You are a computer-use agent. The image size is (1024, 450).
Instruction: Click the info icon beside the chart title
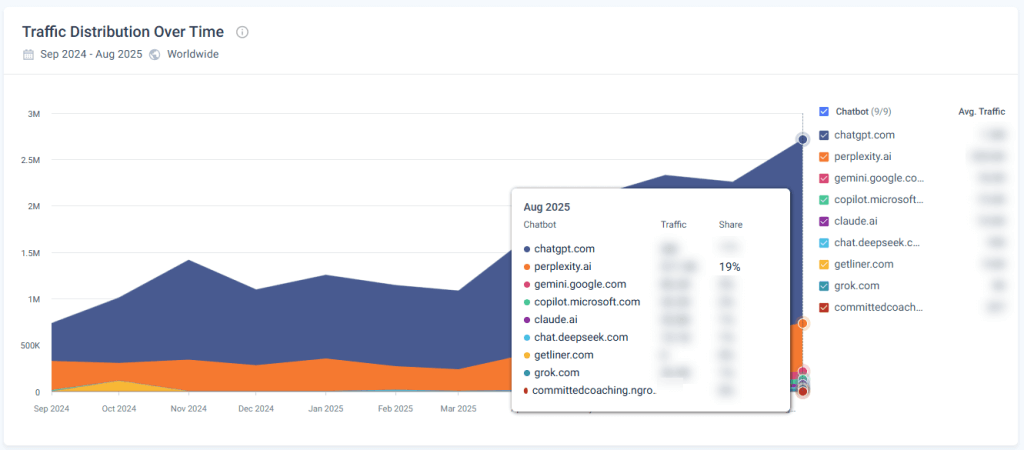click(x=242, y=32)
